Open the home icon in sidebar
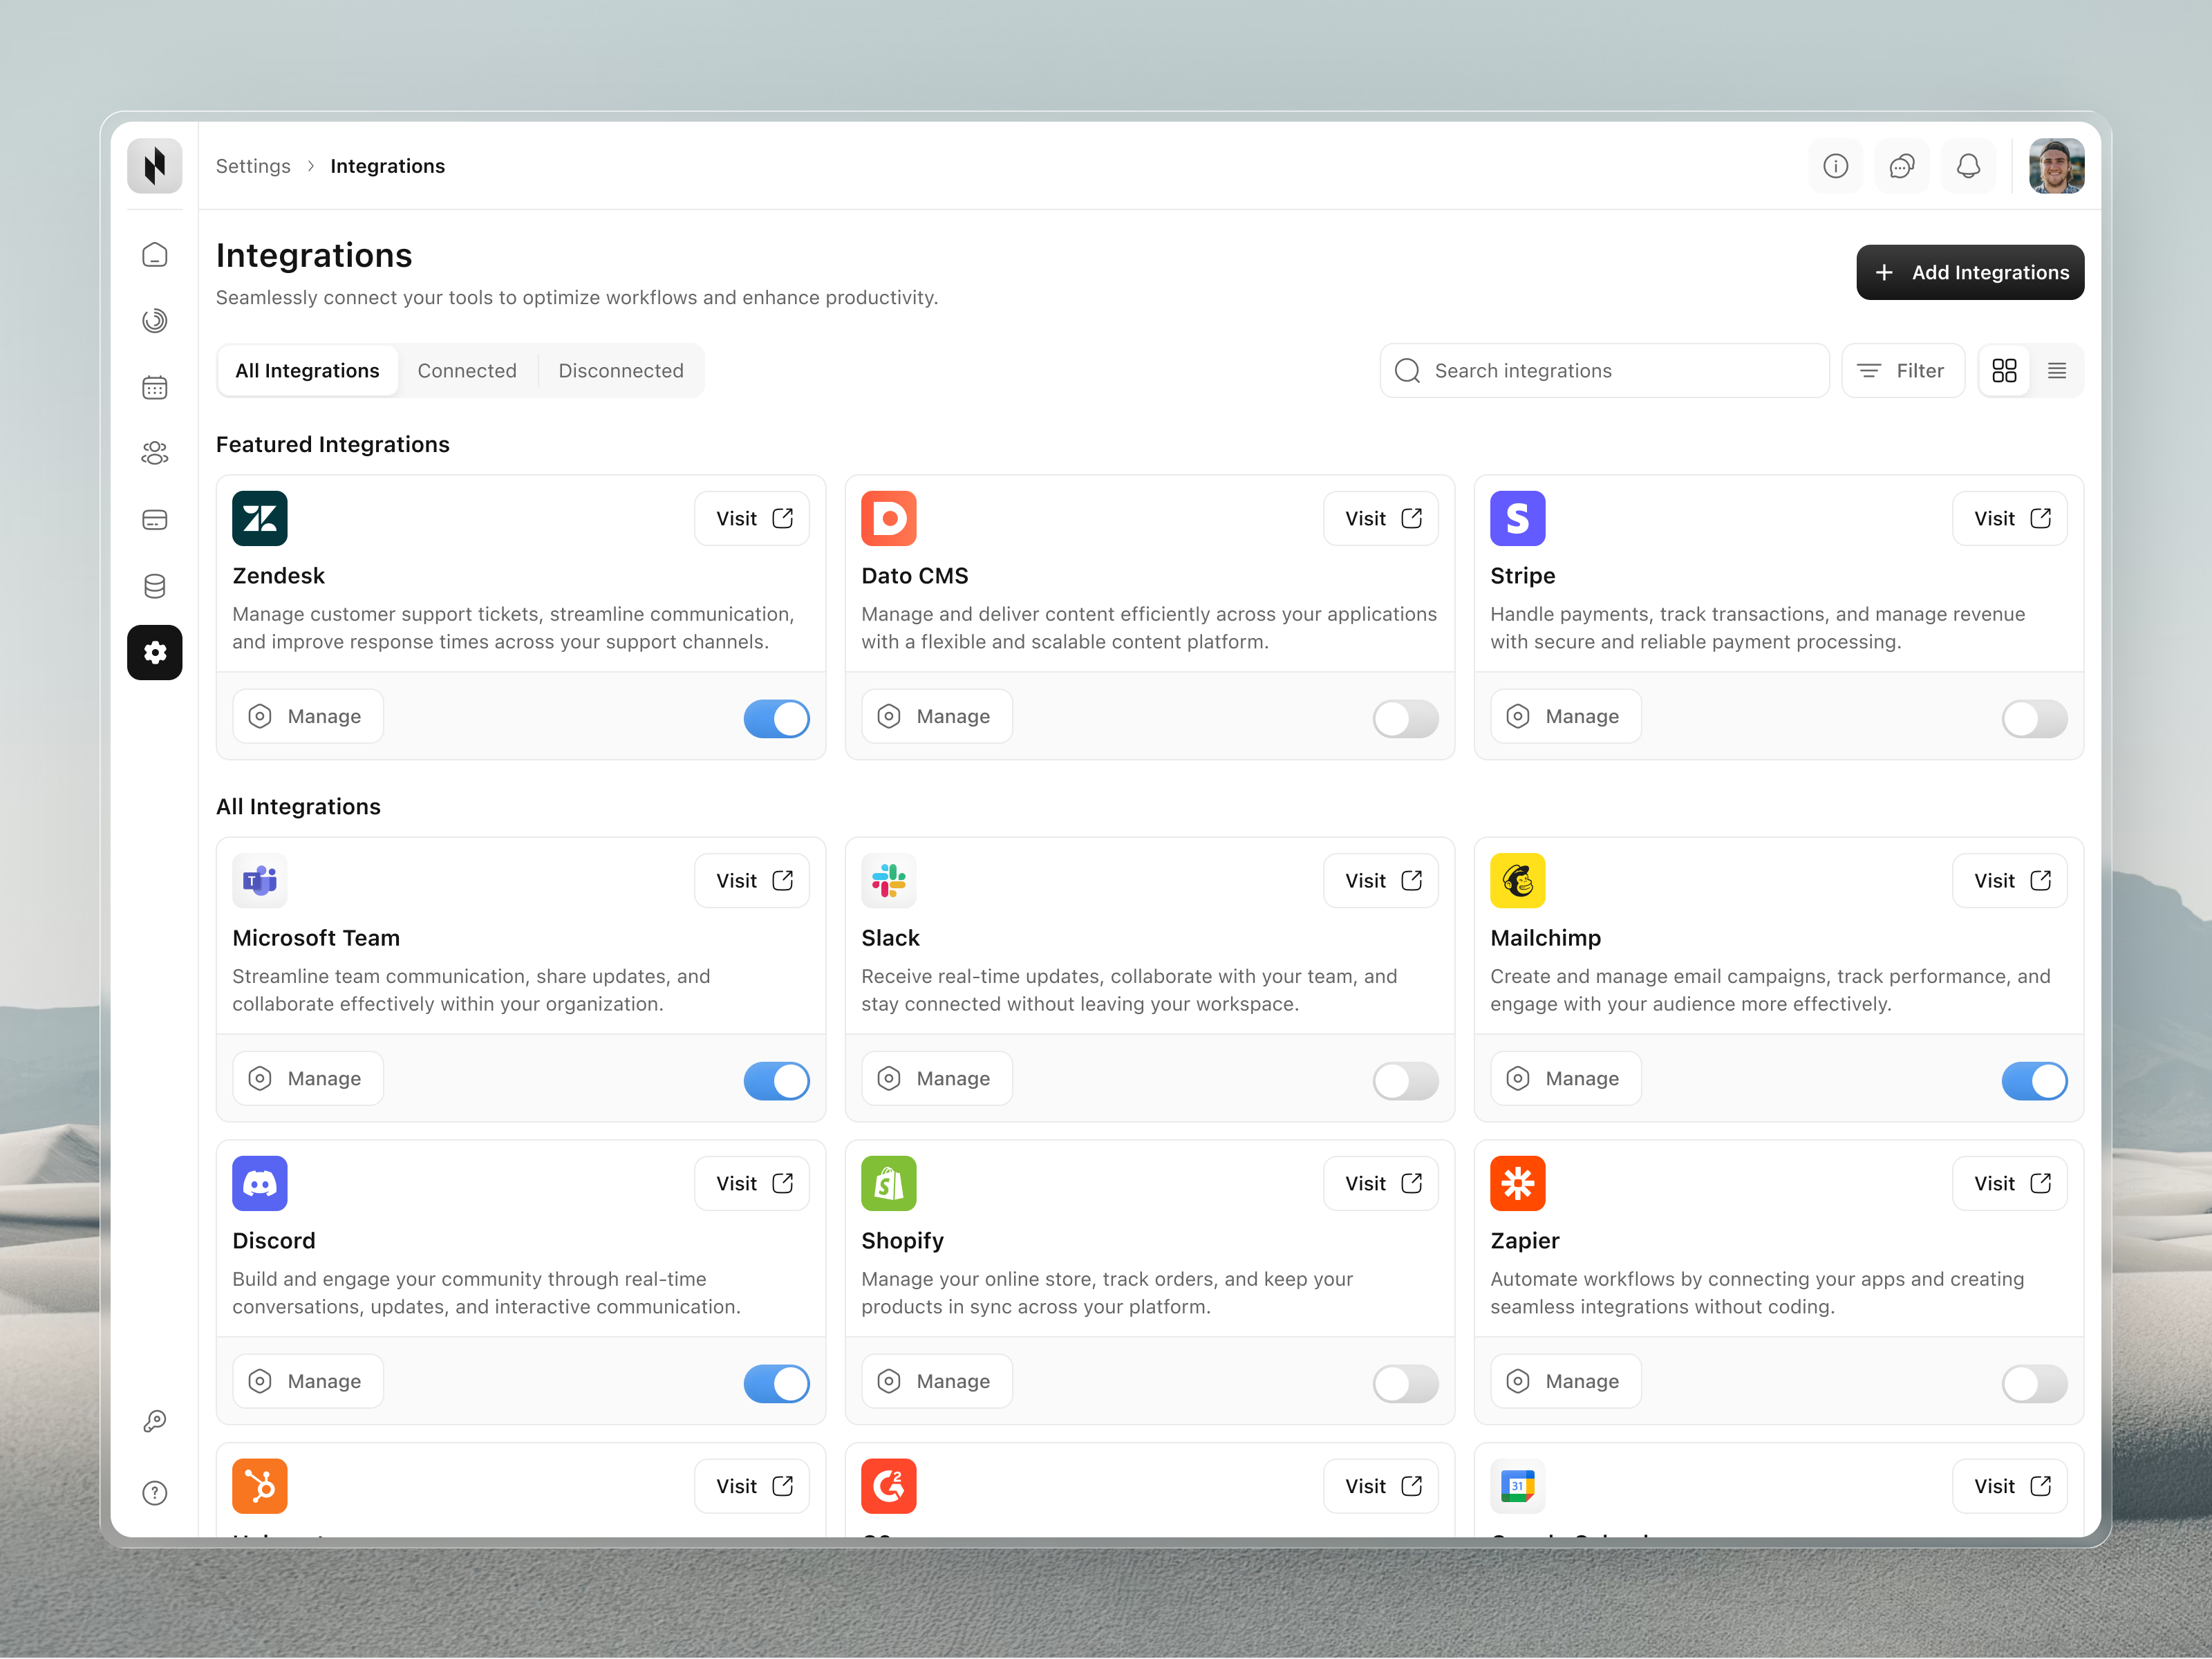This screenshot has width=2212, height=1659. (155, 255)
